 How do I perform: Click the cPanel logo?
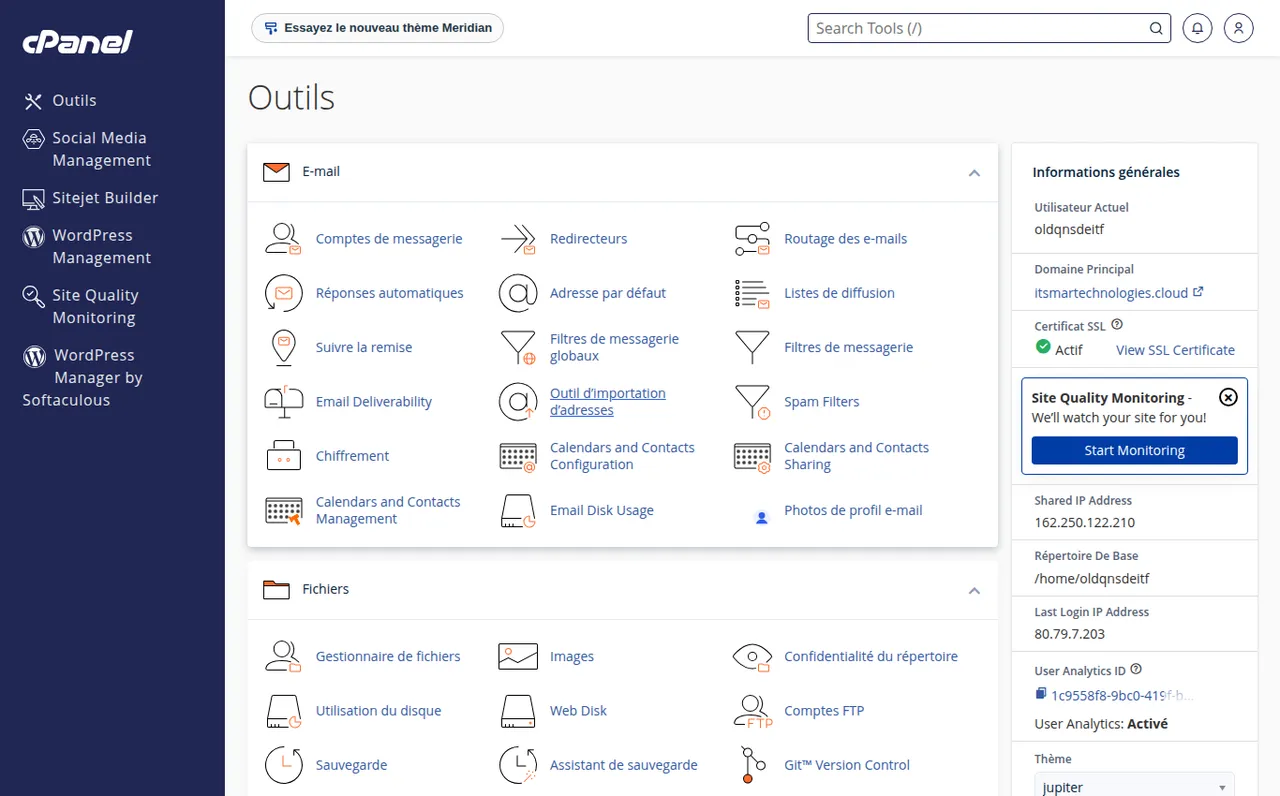point(77,42)
